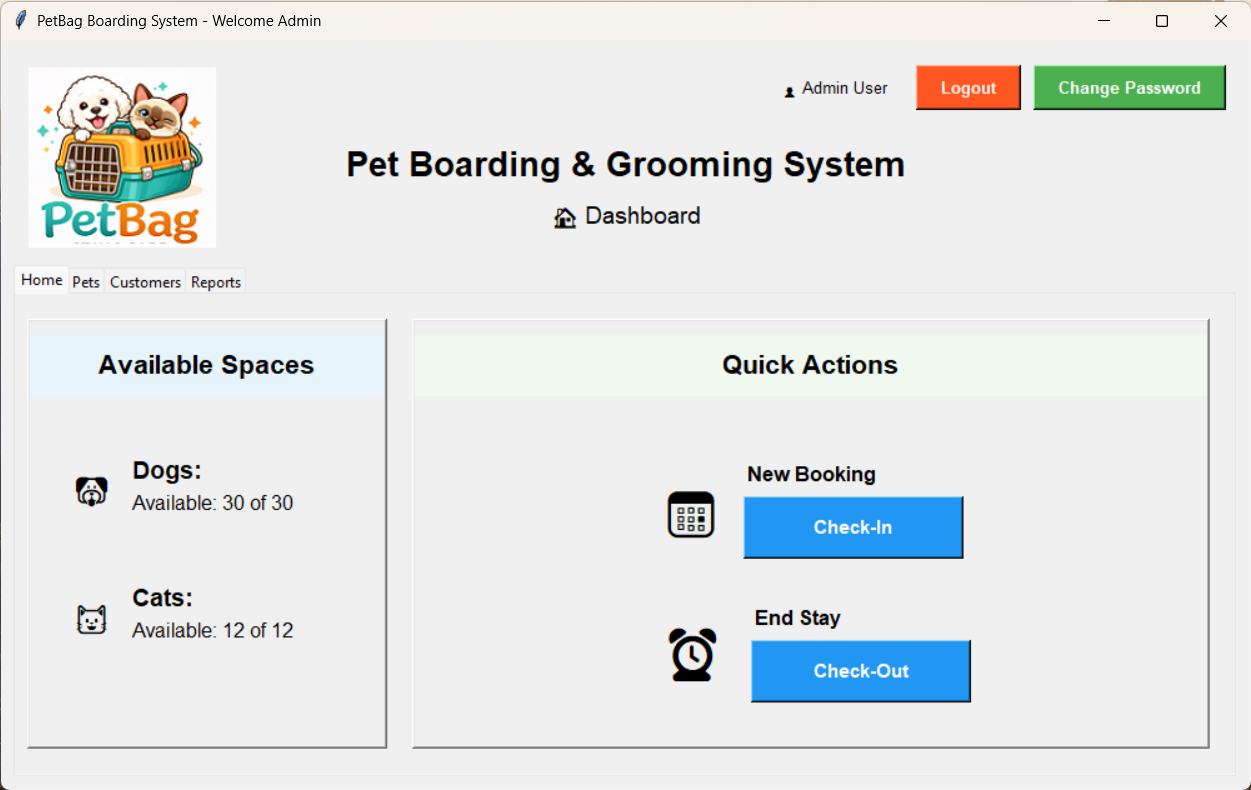Screen dimensions: 1251x790
Task: Click the Logout button
Action: pyautogui.click(x=967, y=87)
